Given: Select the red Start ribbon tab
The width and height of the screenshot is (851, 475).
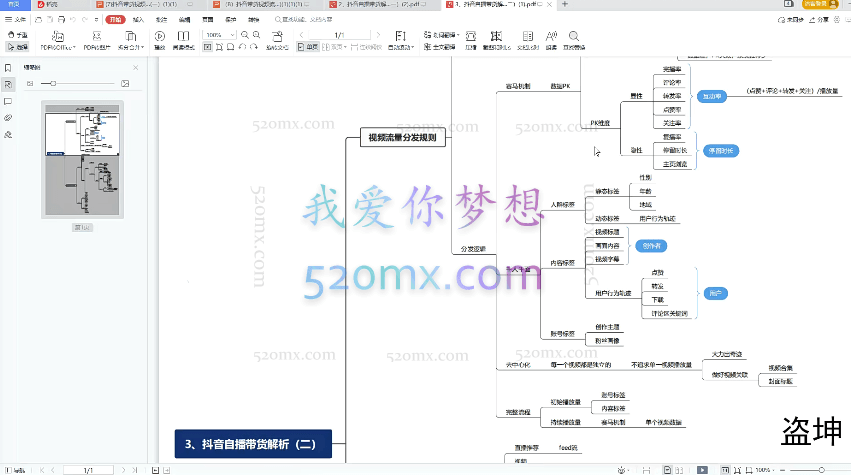Looking at the screenshot, I should coord(115,20).
